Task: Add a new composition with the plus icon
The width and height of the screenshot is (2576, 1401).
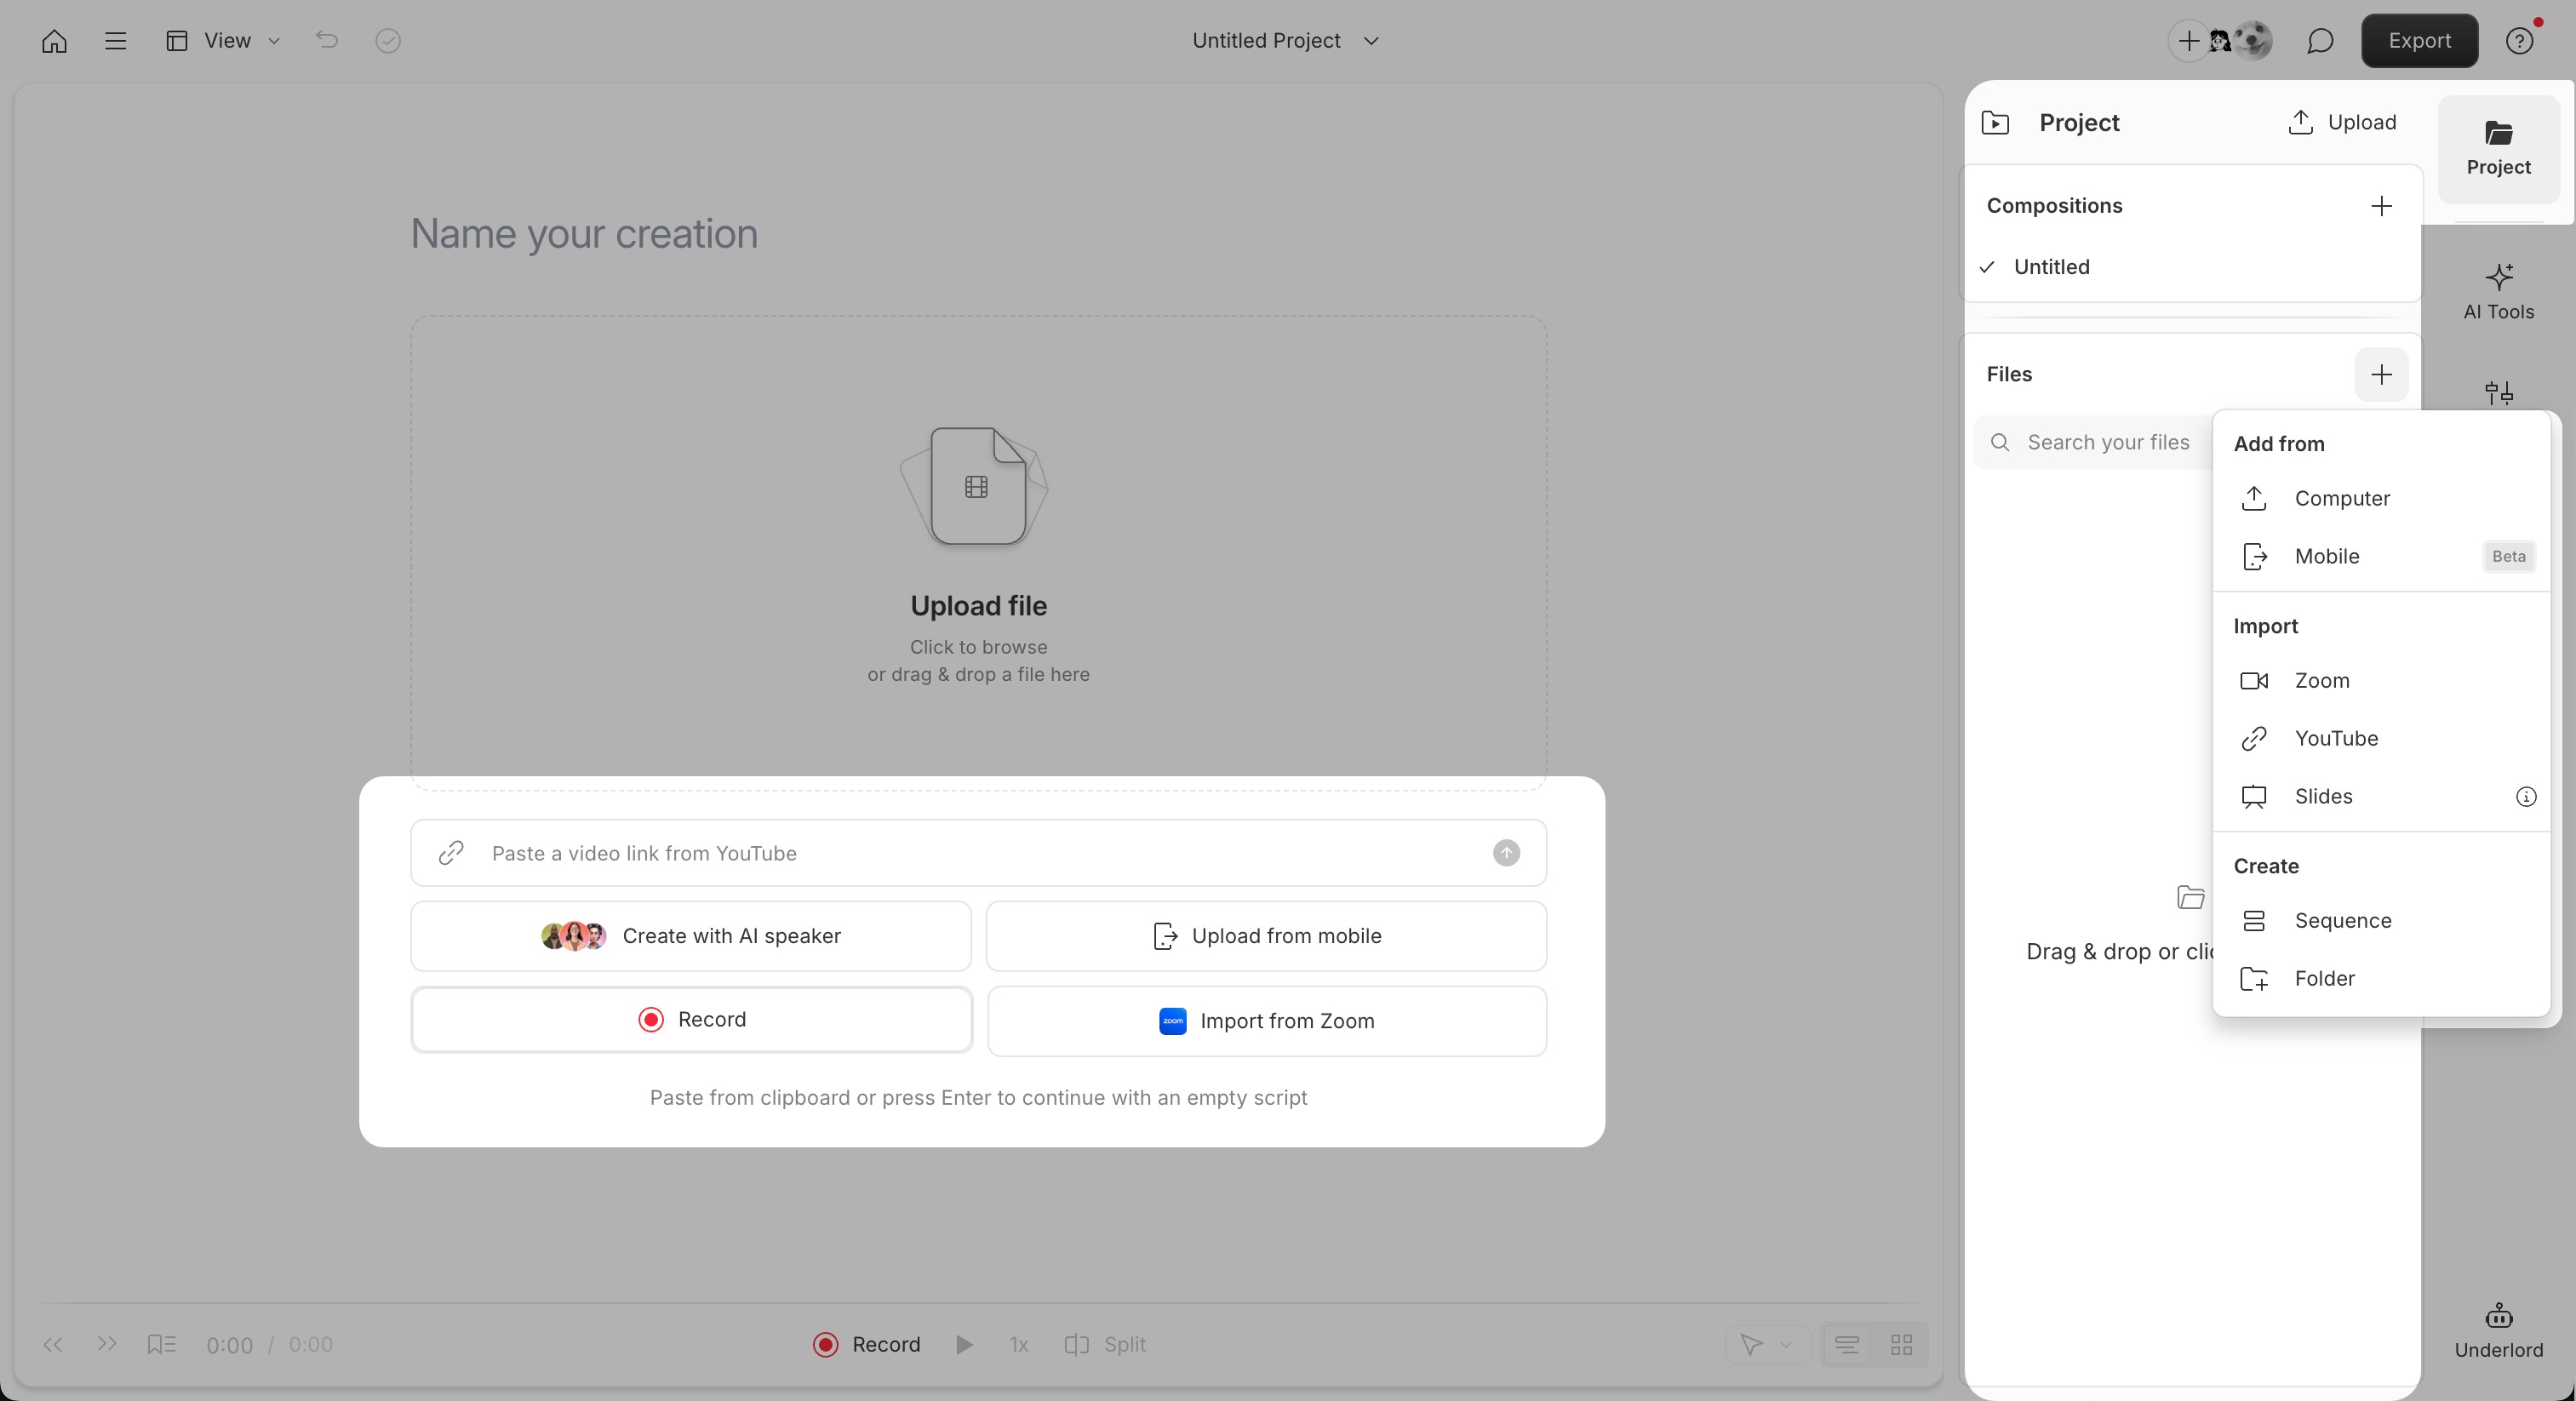Action: point(2382,206)
